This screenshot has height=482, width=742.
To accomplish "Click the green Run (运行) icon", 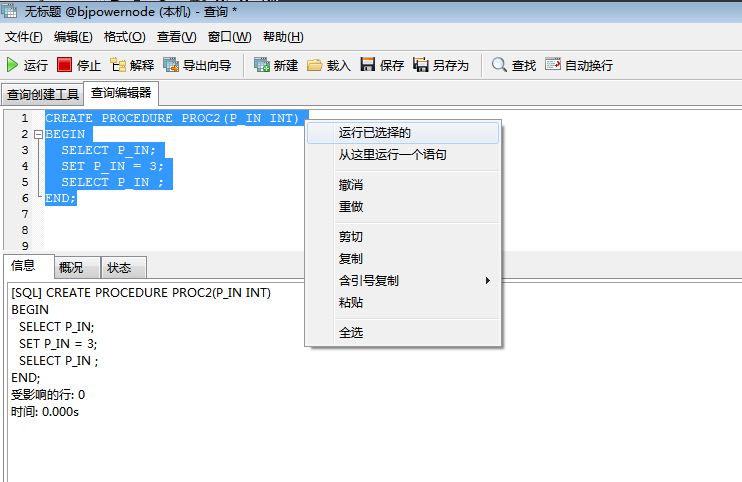I will [x=12, y=65].
